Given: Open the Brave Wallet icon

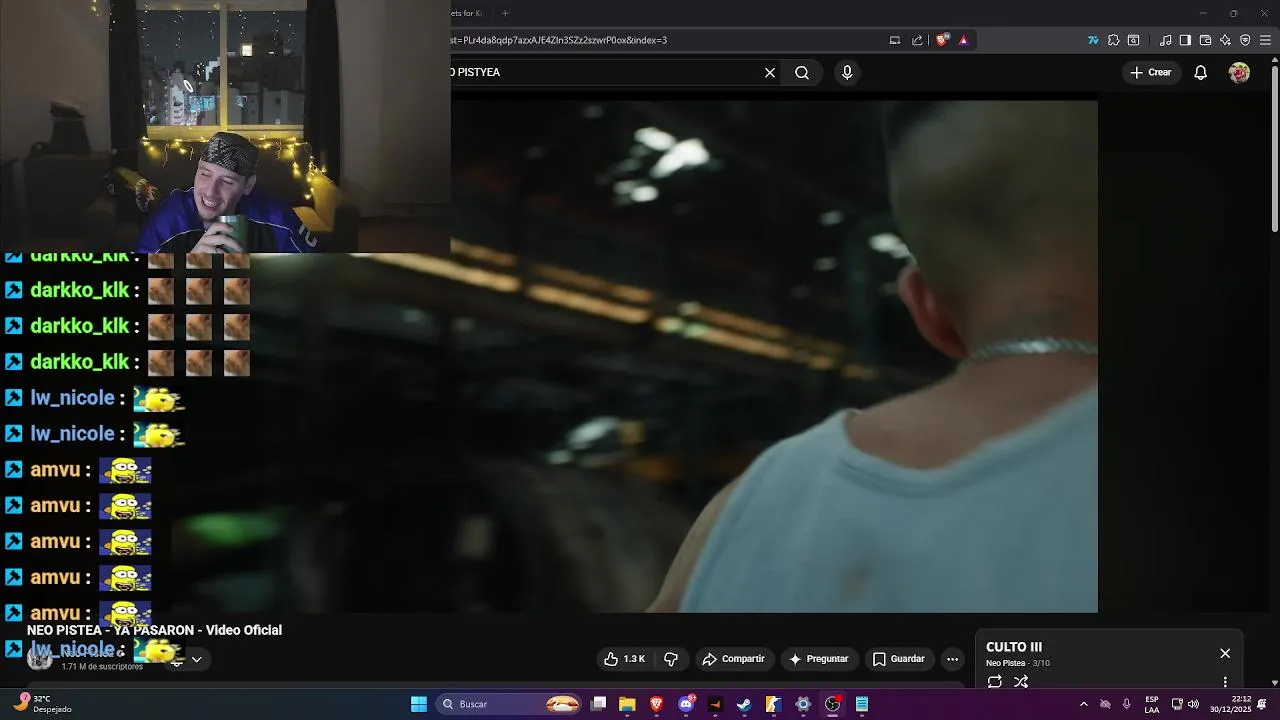Looking at the screenshot, I should click(x=1205, y=40).
